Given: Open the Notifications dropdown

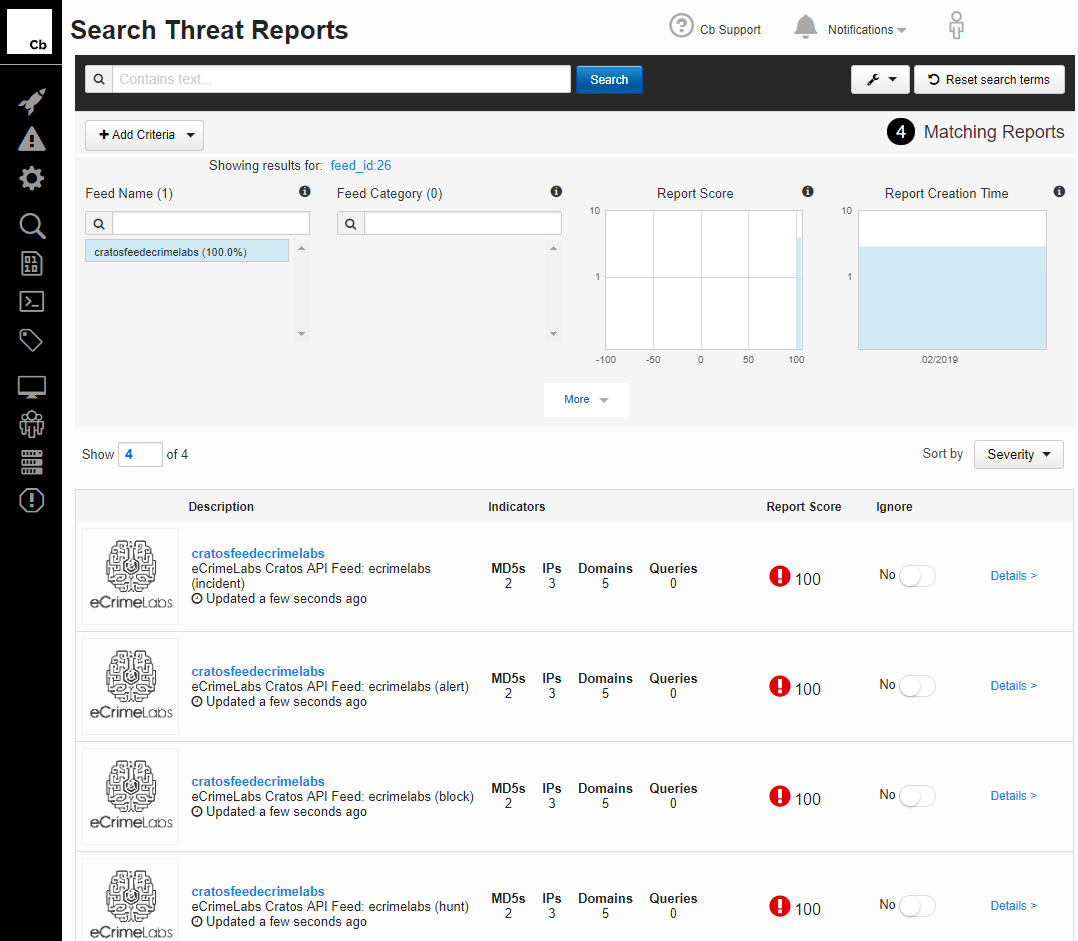Looking at the screenshot, I should click(867, 30).
